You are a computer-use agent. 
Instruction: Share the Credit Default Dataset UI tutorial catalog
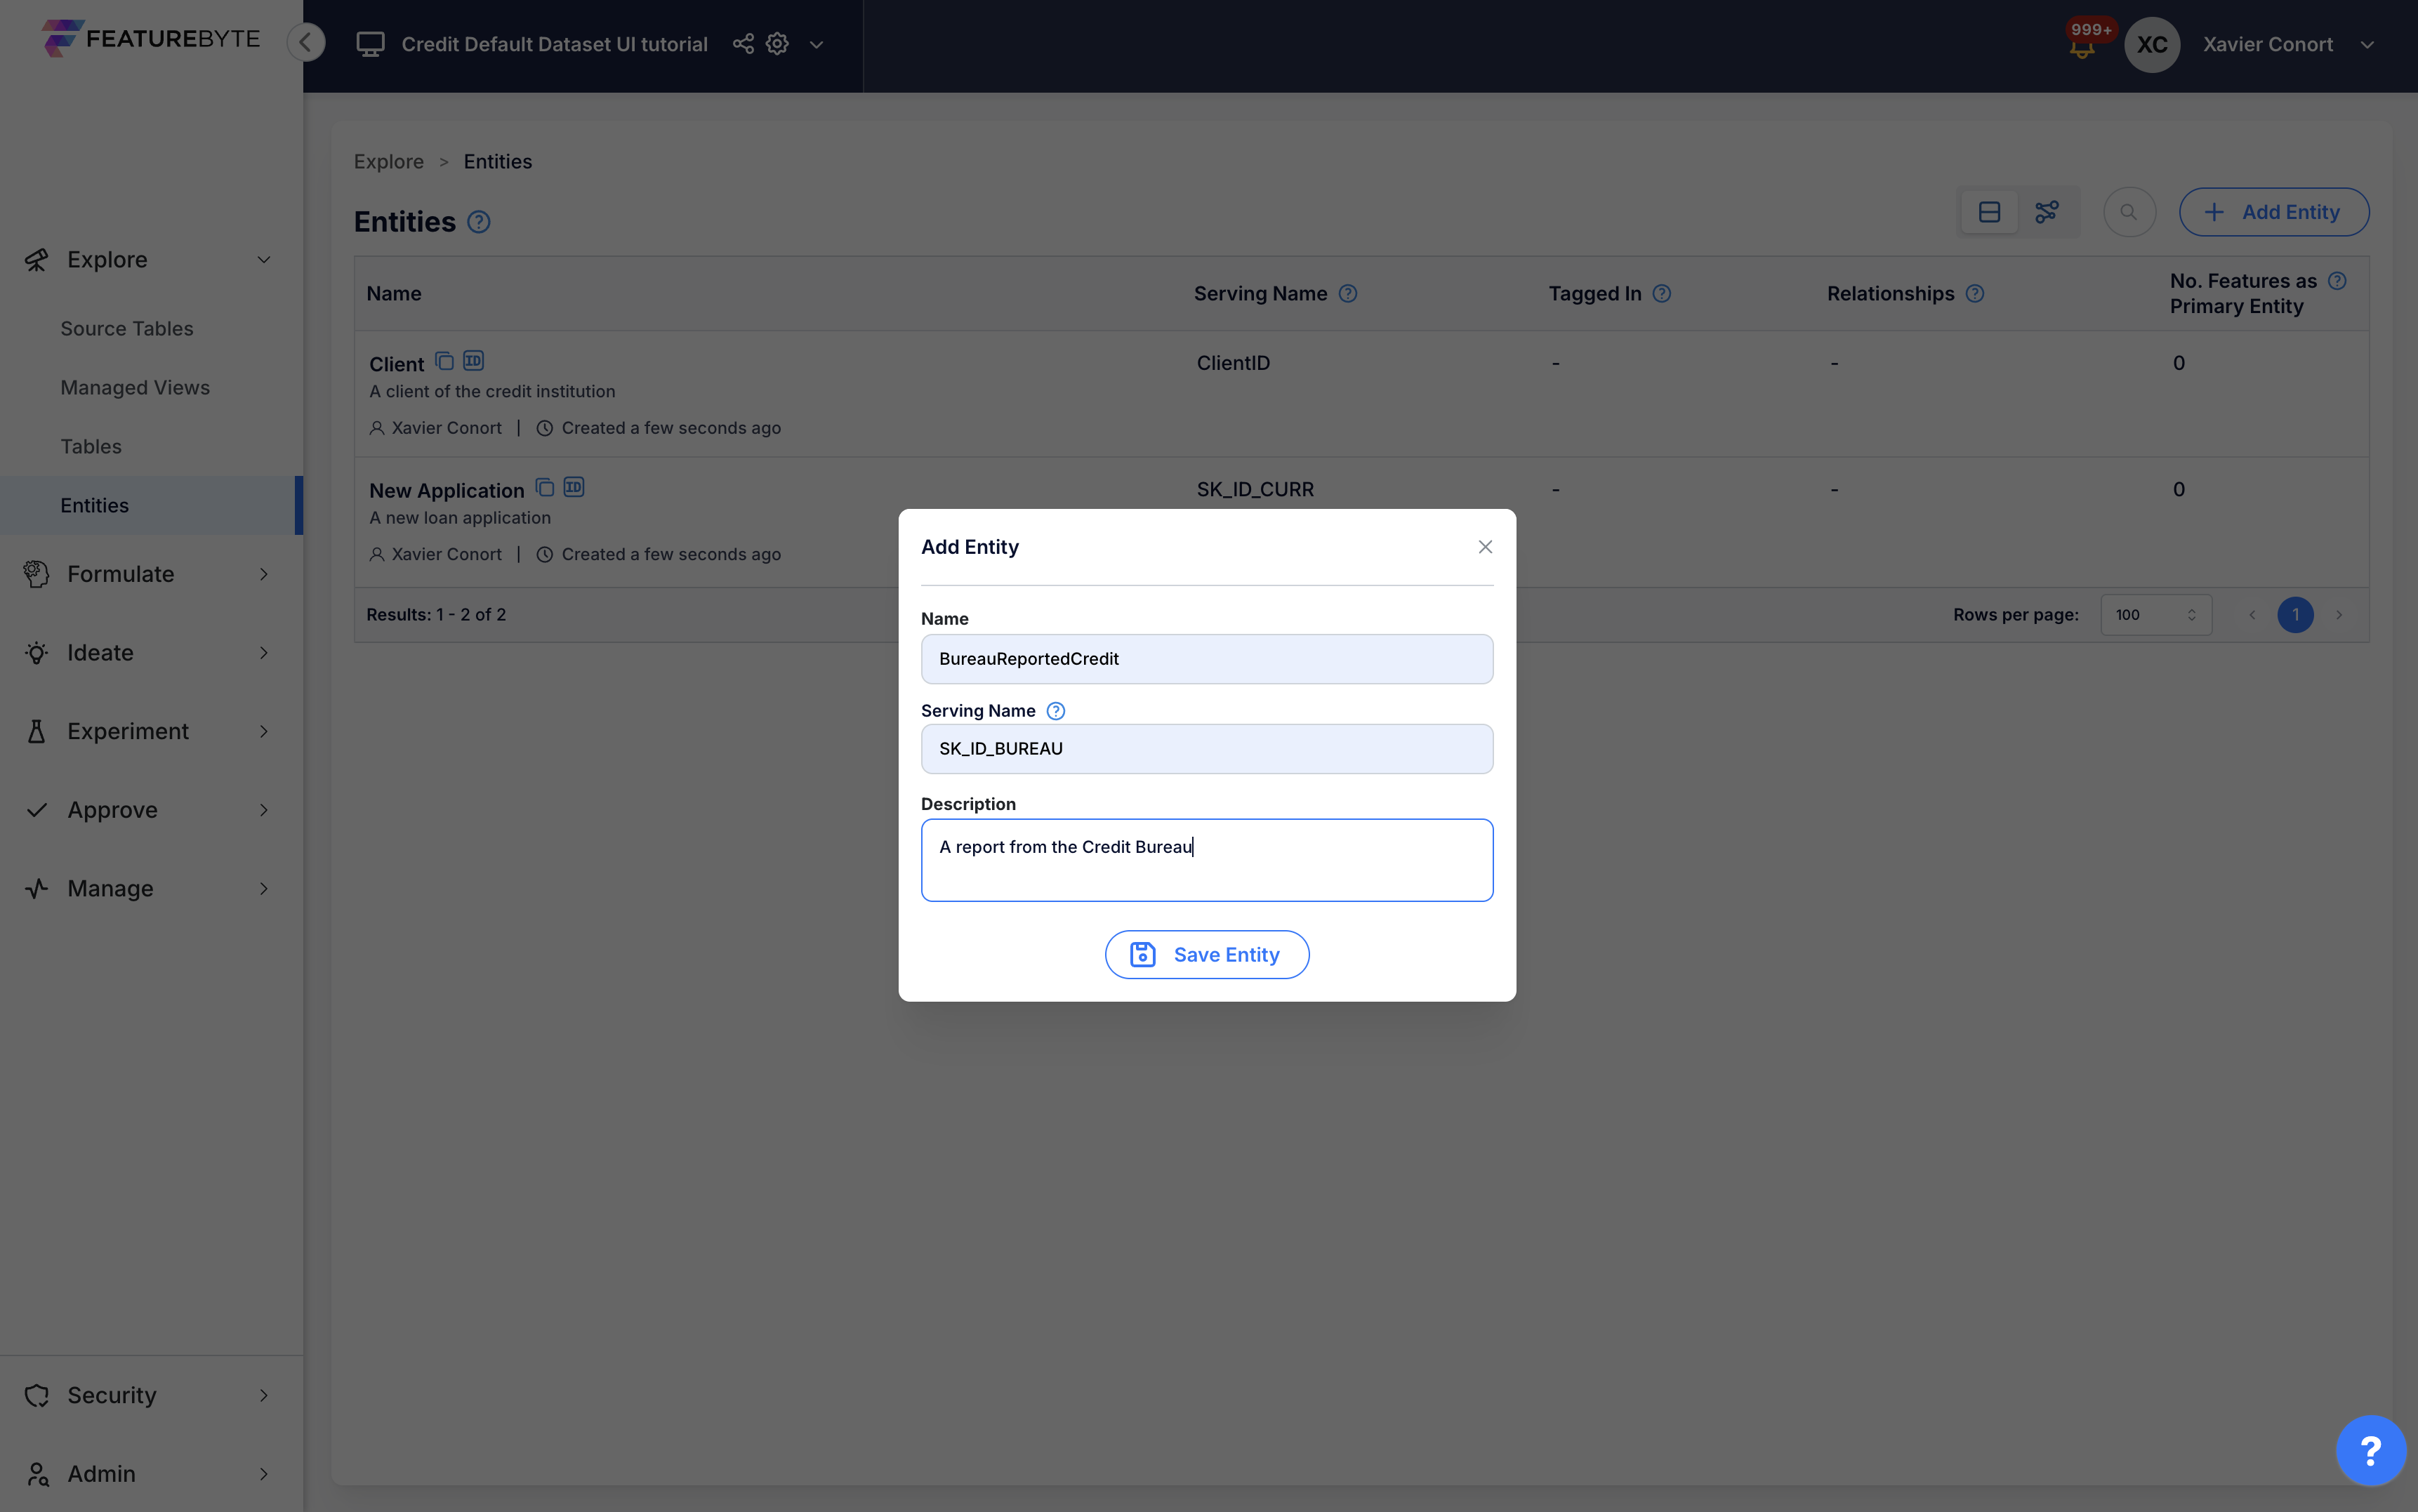742,43
